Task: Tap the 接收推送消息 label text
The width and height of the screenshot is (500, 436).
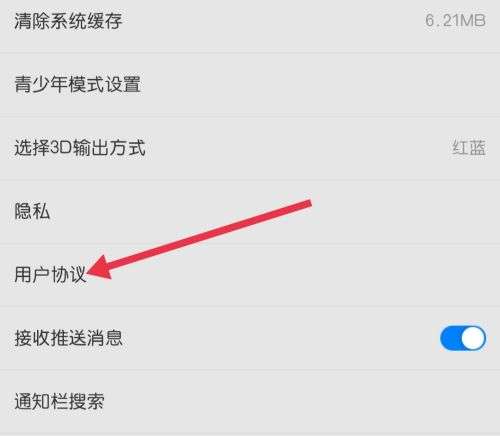Action: click(68, 338)
